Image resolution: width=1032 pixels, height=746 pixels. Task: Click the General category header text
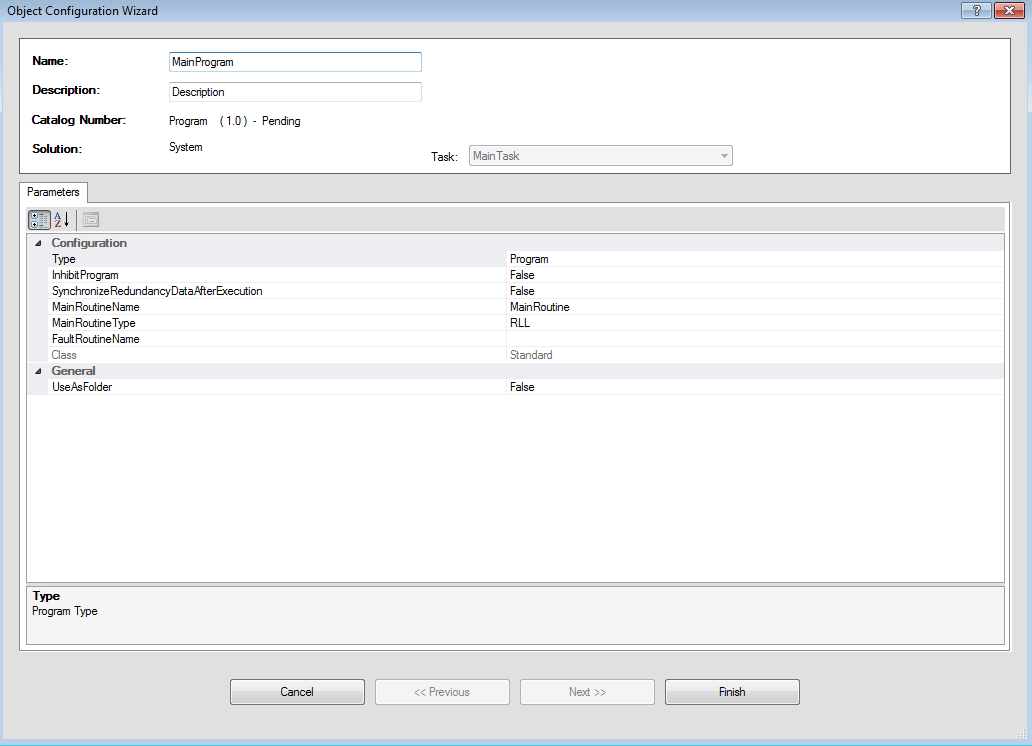pos(73,371)
